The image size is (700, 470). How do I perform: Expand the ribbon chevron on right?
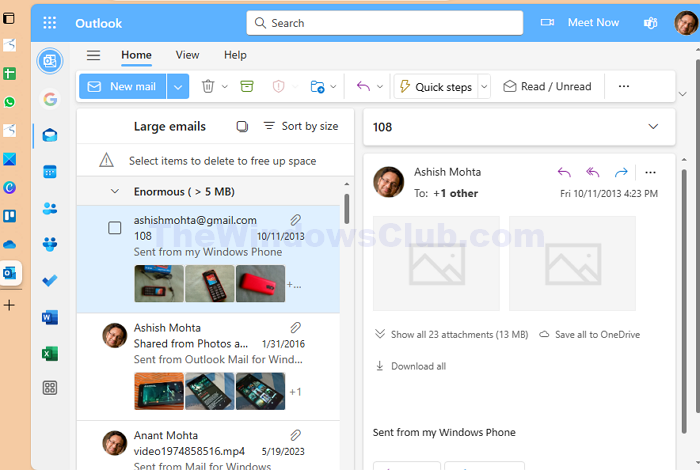point(683,94)
